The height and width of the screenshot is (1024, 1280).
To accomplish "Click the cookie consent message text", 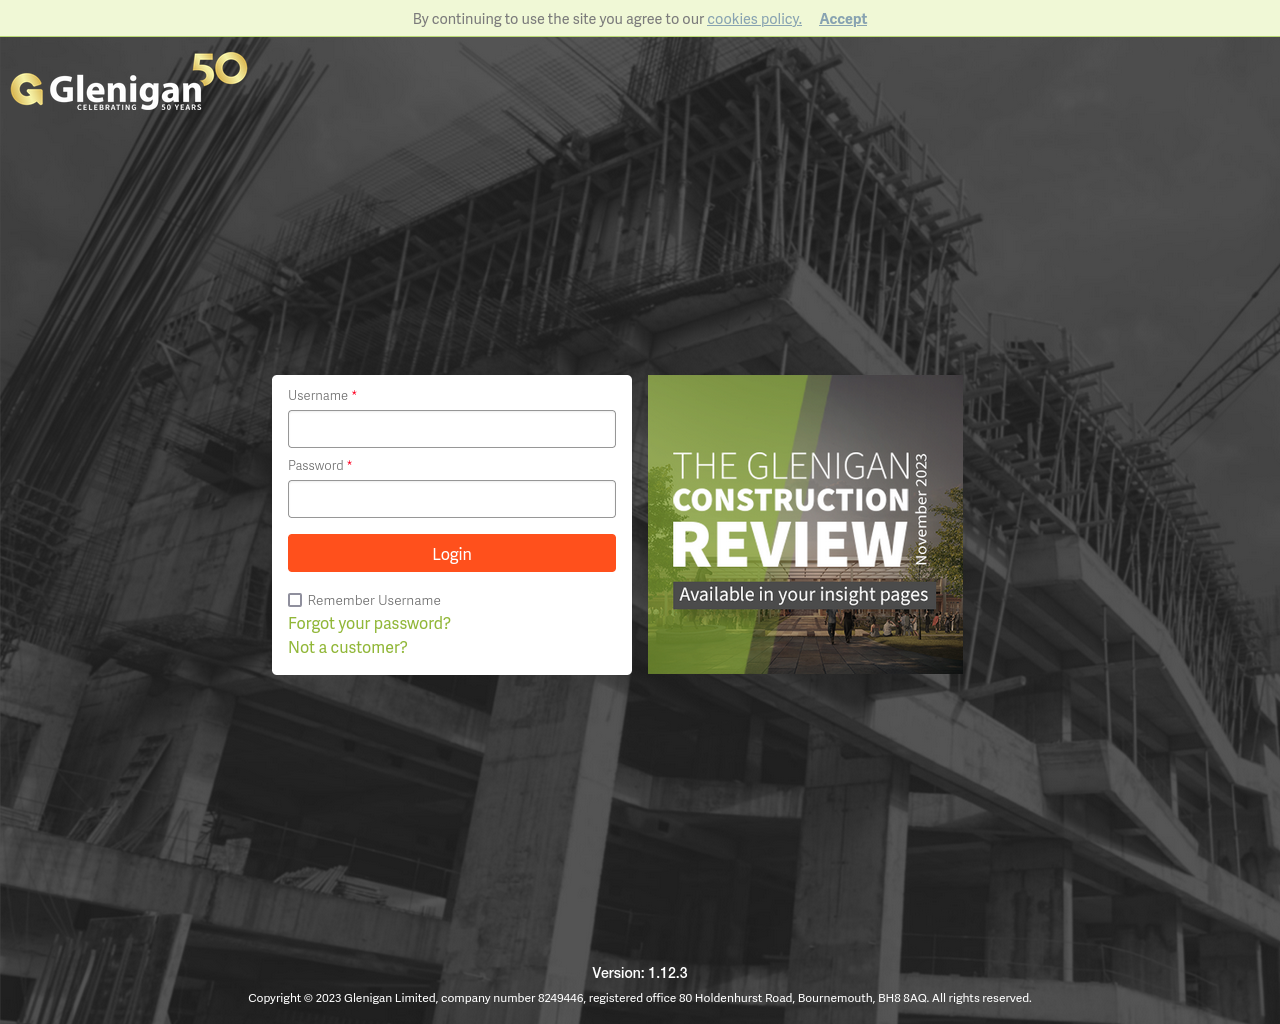I will (558, 18).
